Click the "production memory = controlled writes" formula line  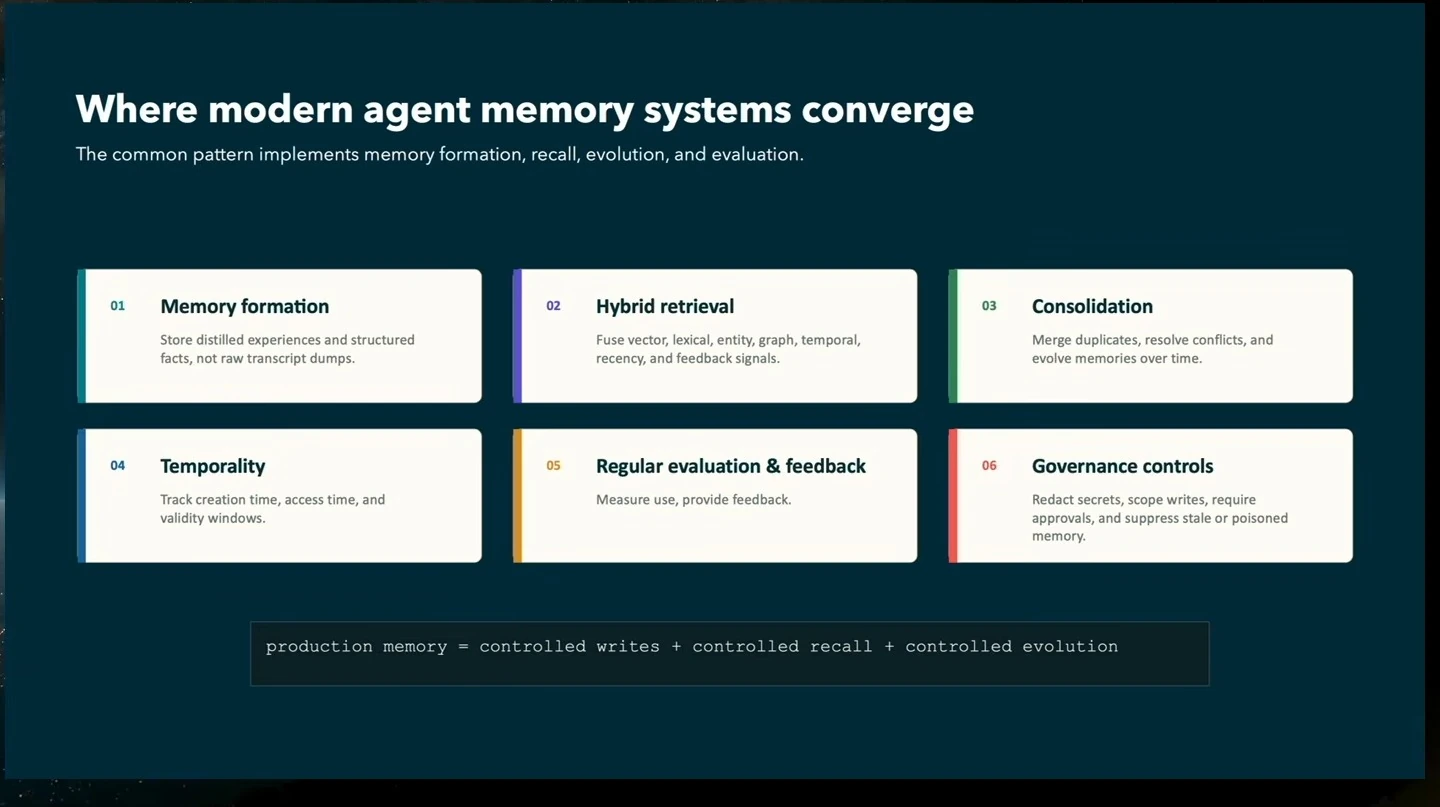tap(692, 647)
